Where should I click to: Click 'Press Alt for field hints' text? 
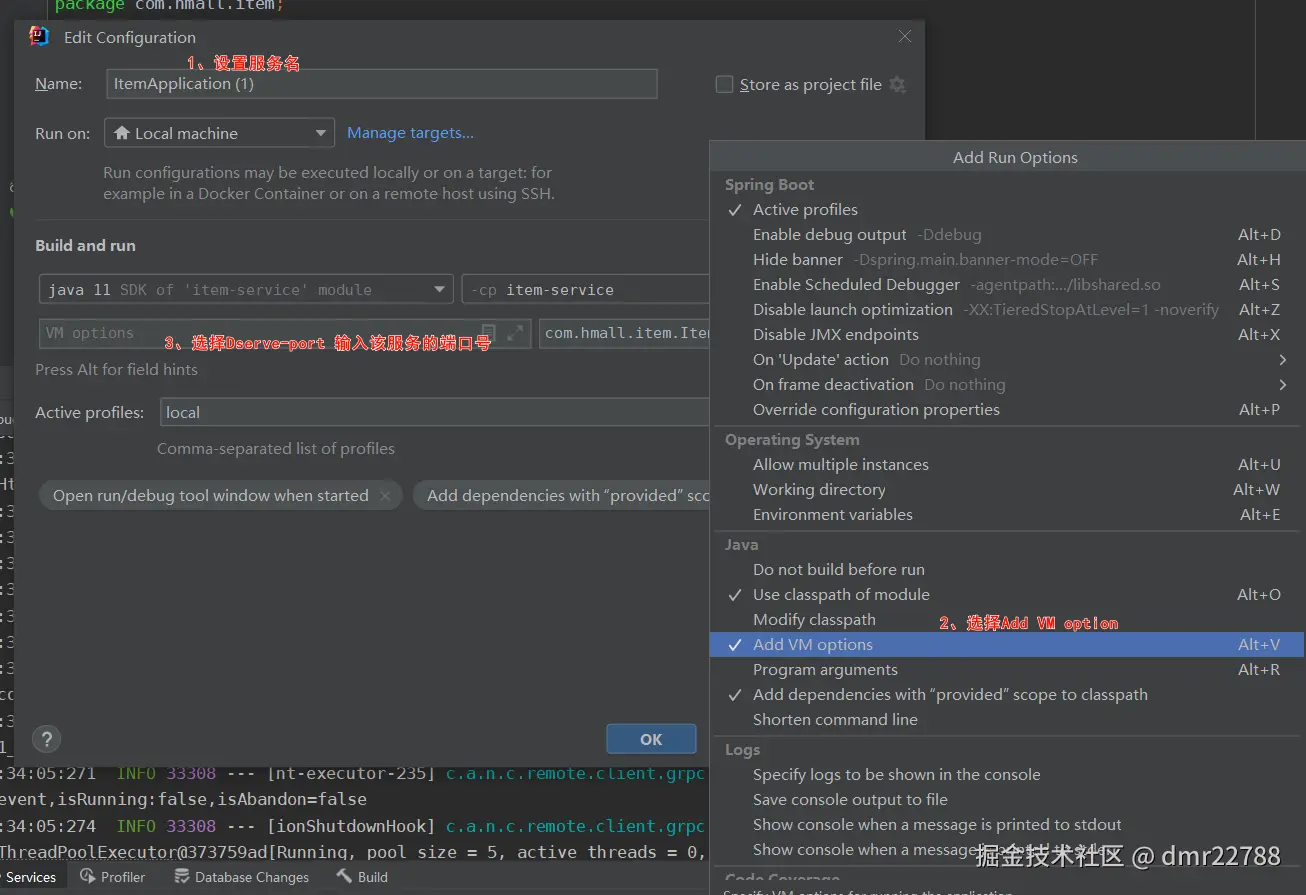click(116, 369)
